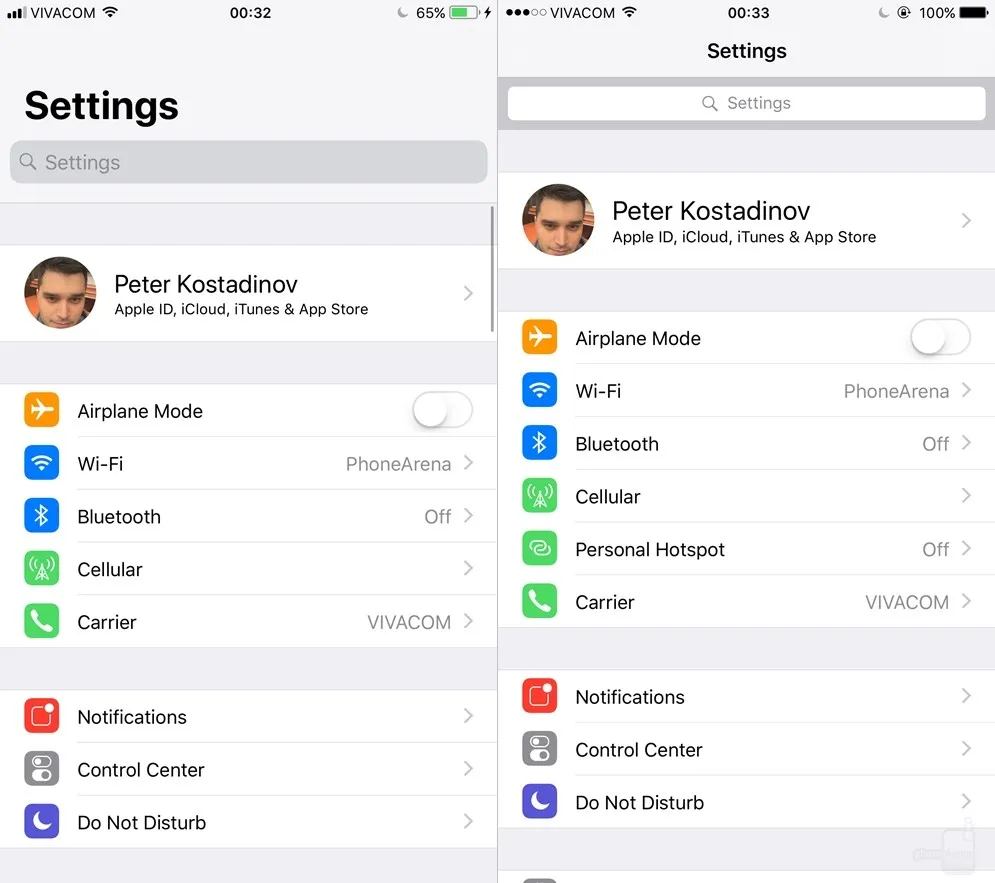Screen dimensions: 995x883
Task: Tap the Notifications icon in left screen
Action: 41,716
